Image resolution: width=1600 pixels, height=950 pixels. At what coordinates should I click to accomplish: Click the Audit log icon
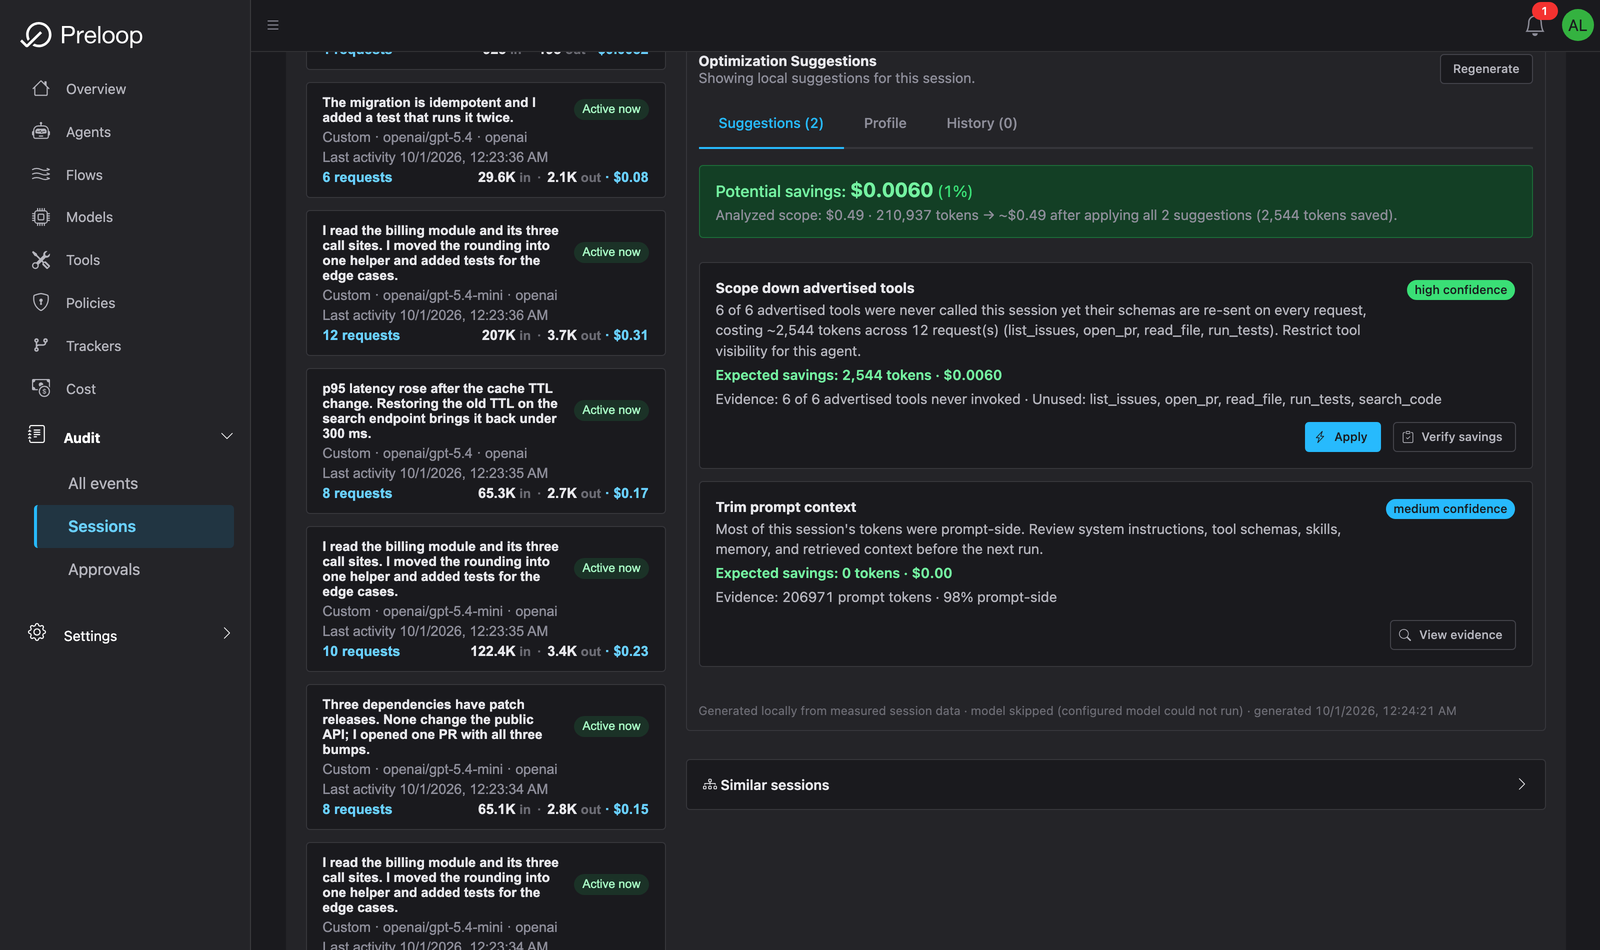click(37, 434)
